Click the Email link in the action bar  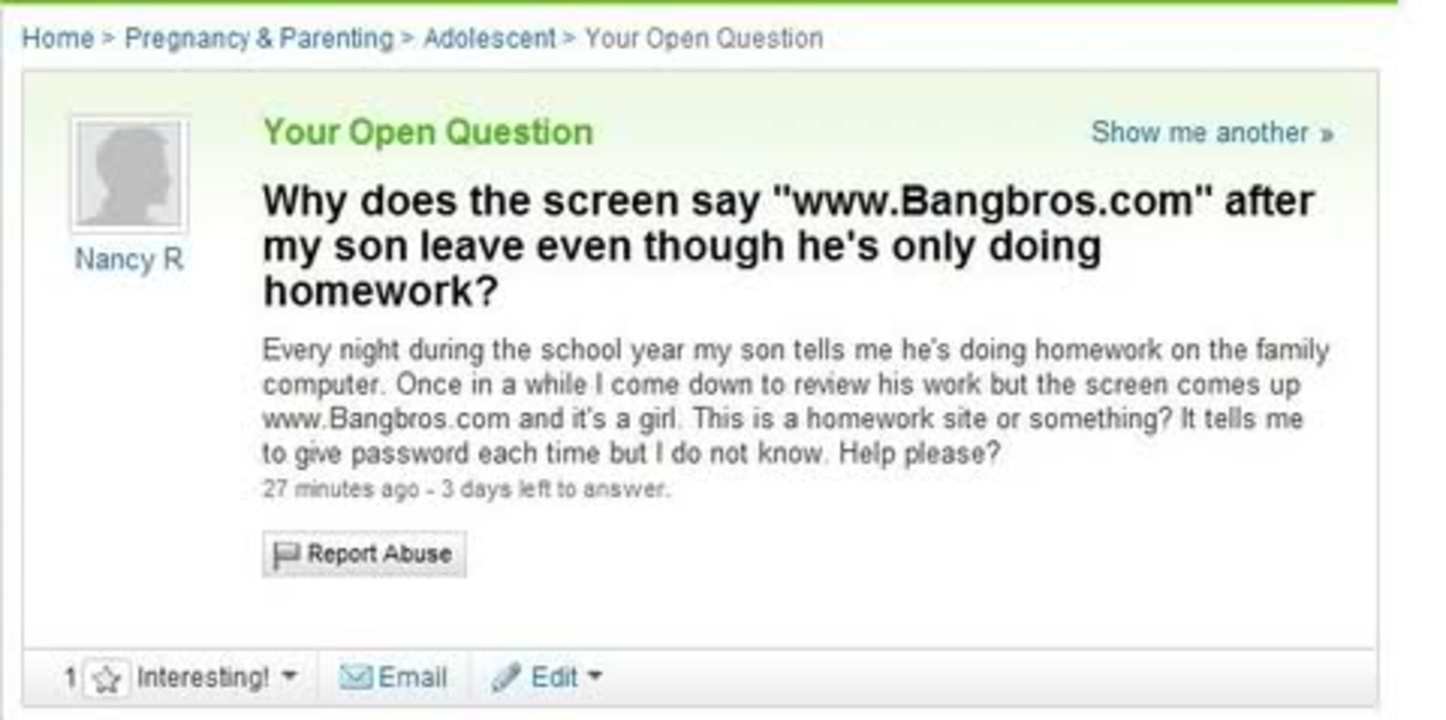[393, 678]
